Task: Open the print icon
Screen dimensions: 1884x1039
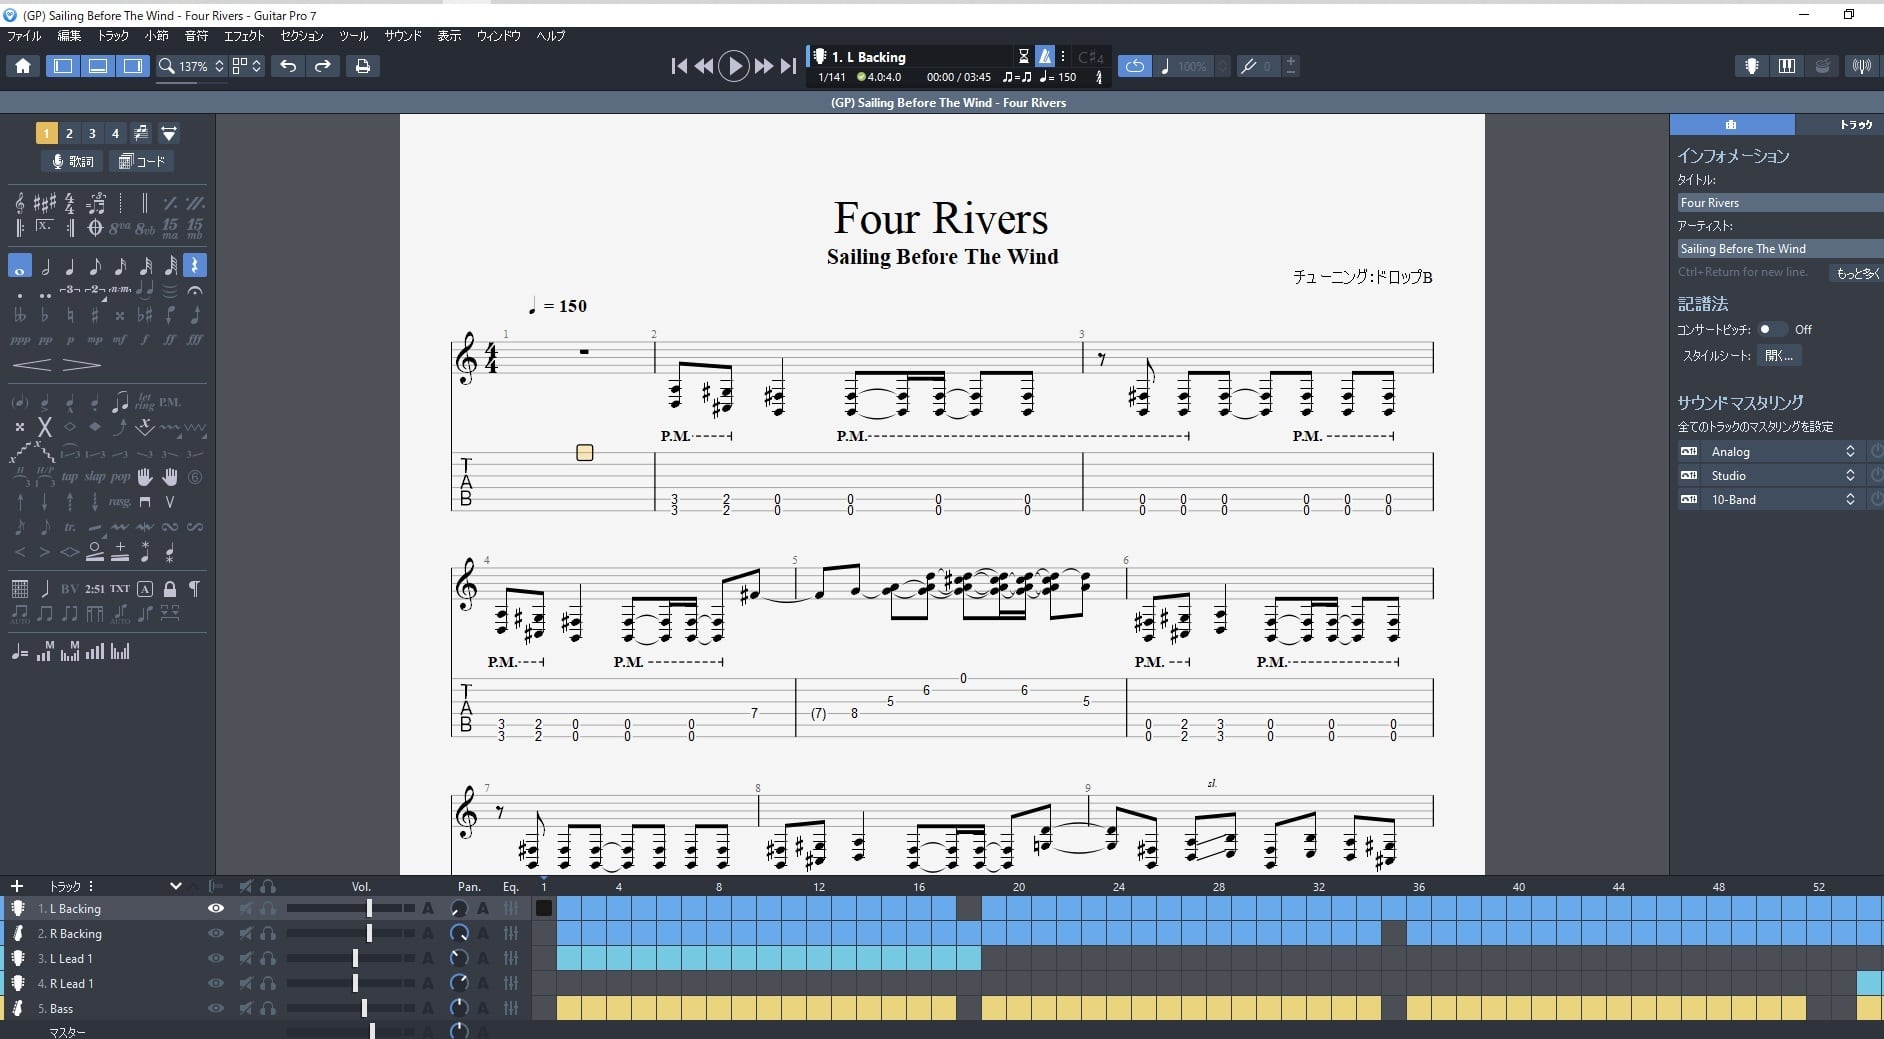Action: [x=363, y=66]
